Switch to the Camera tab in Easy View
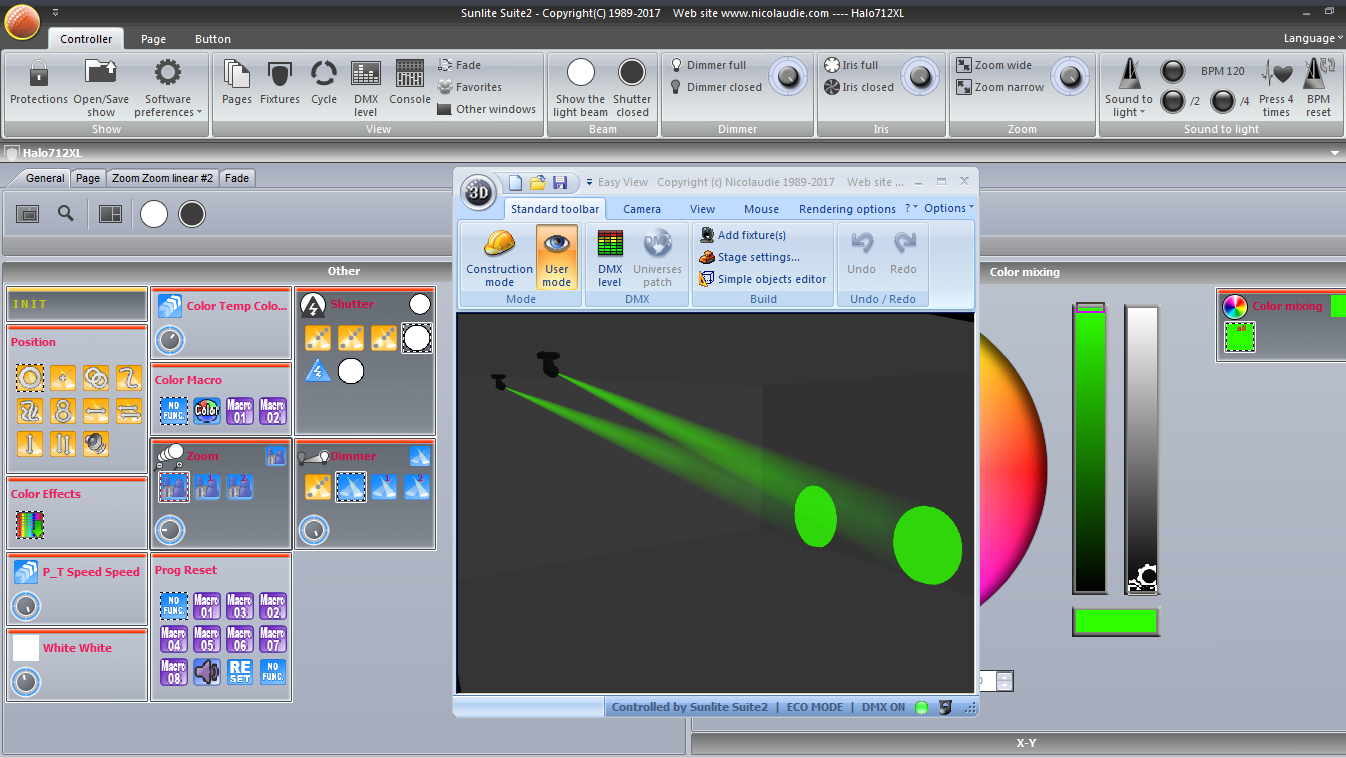The image size is (1346, 758). pyautogui.click(x=642, y=209)
